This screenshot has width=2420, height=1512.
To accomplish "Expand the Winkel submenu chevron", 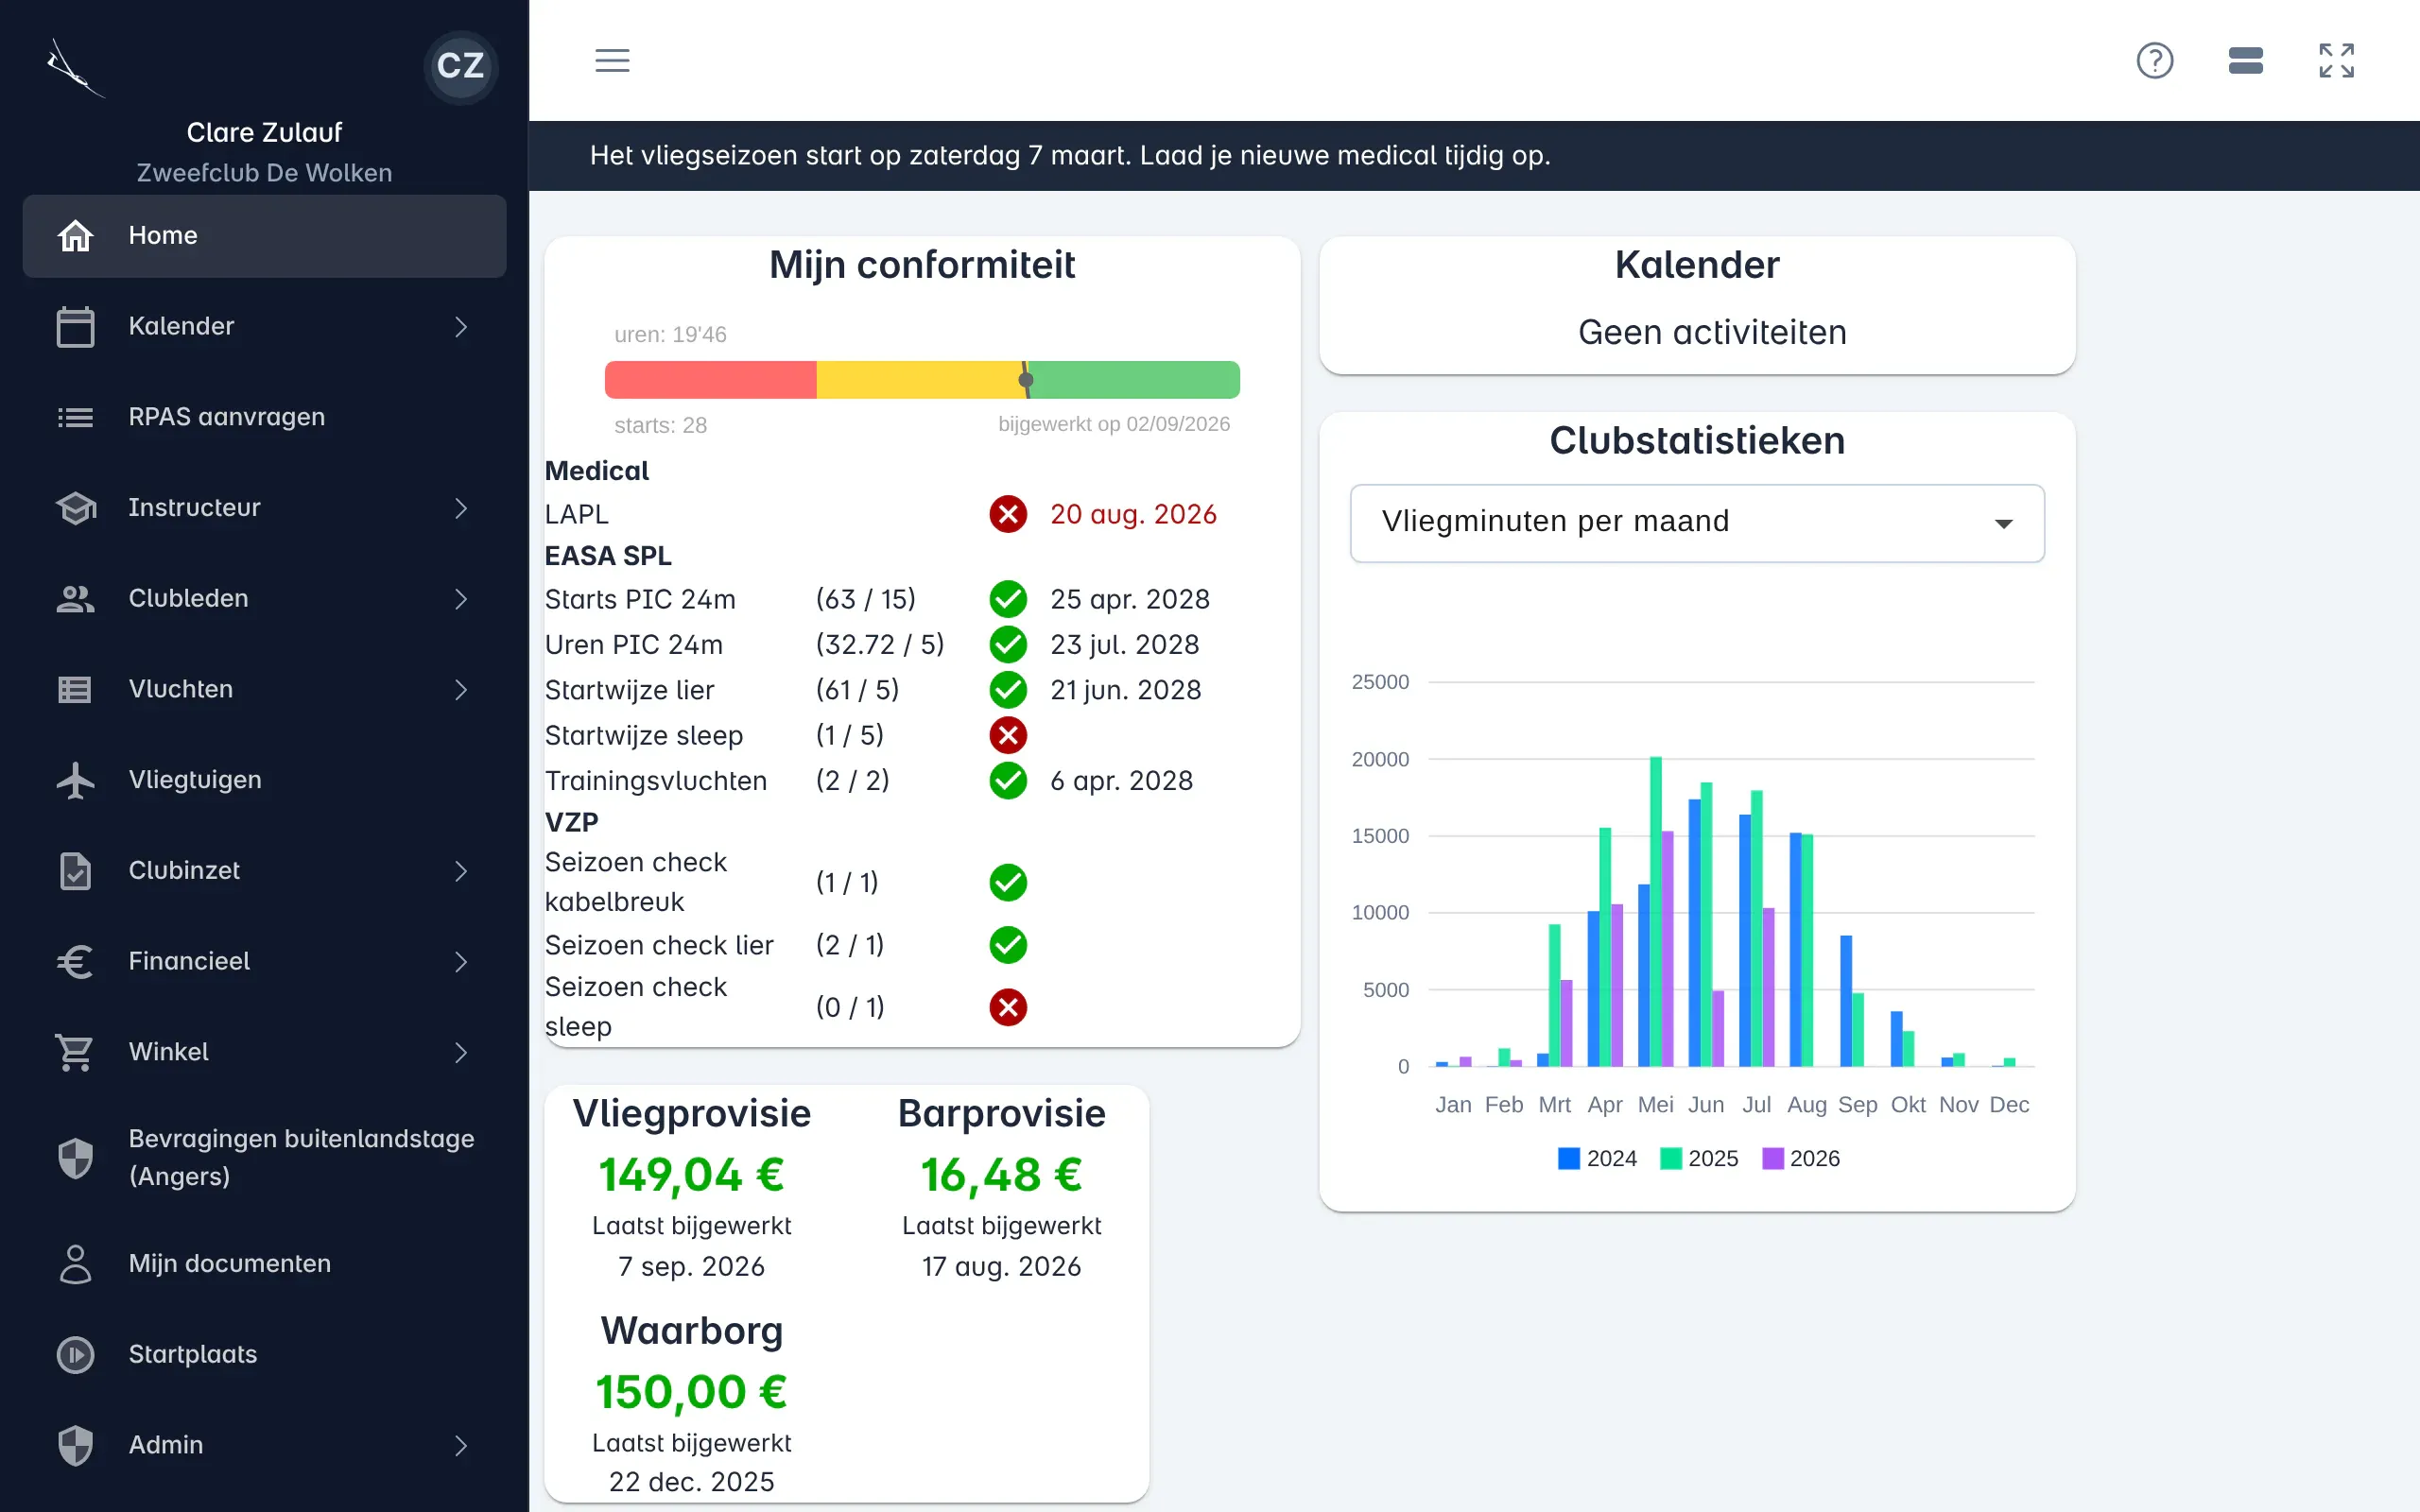I will pos(461,1052).
